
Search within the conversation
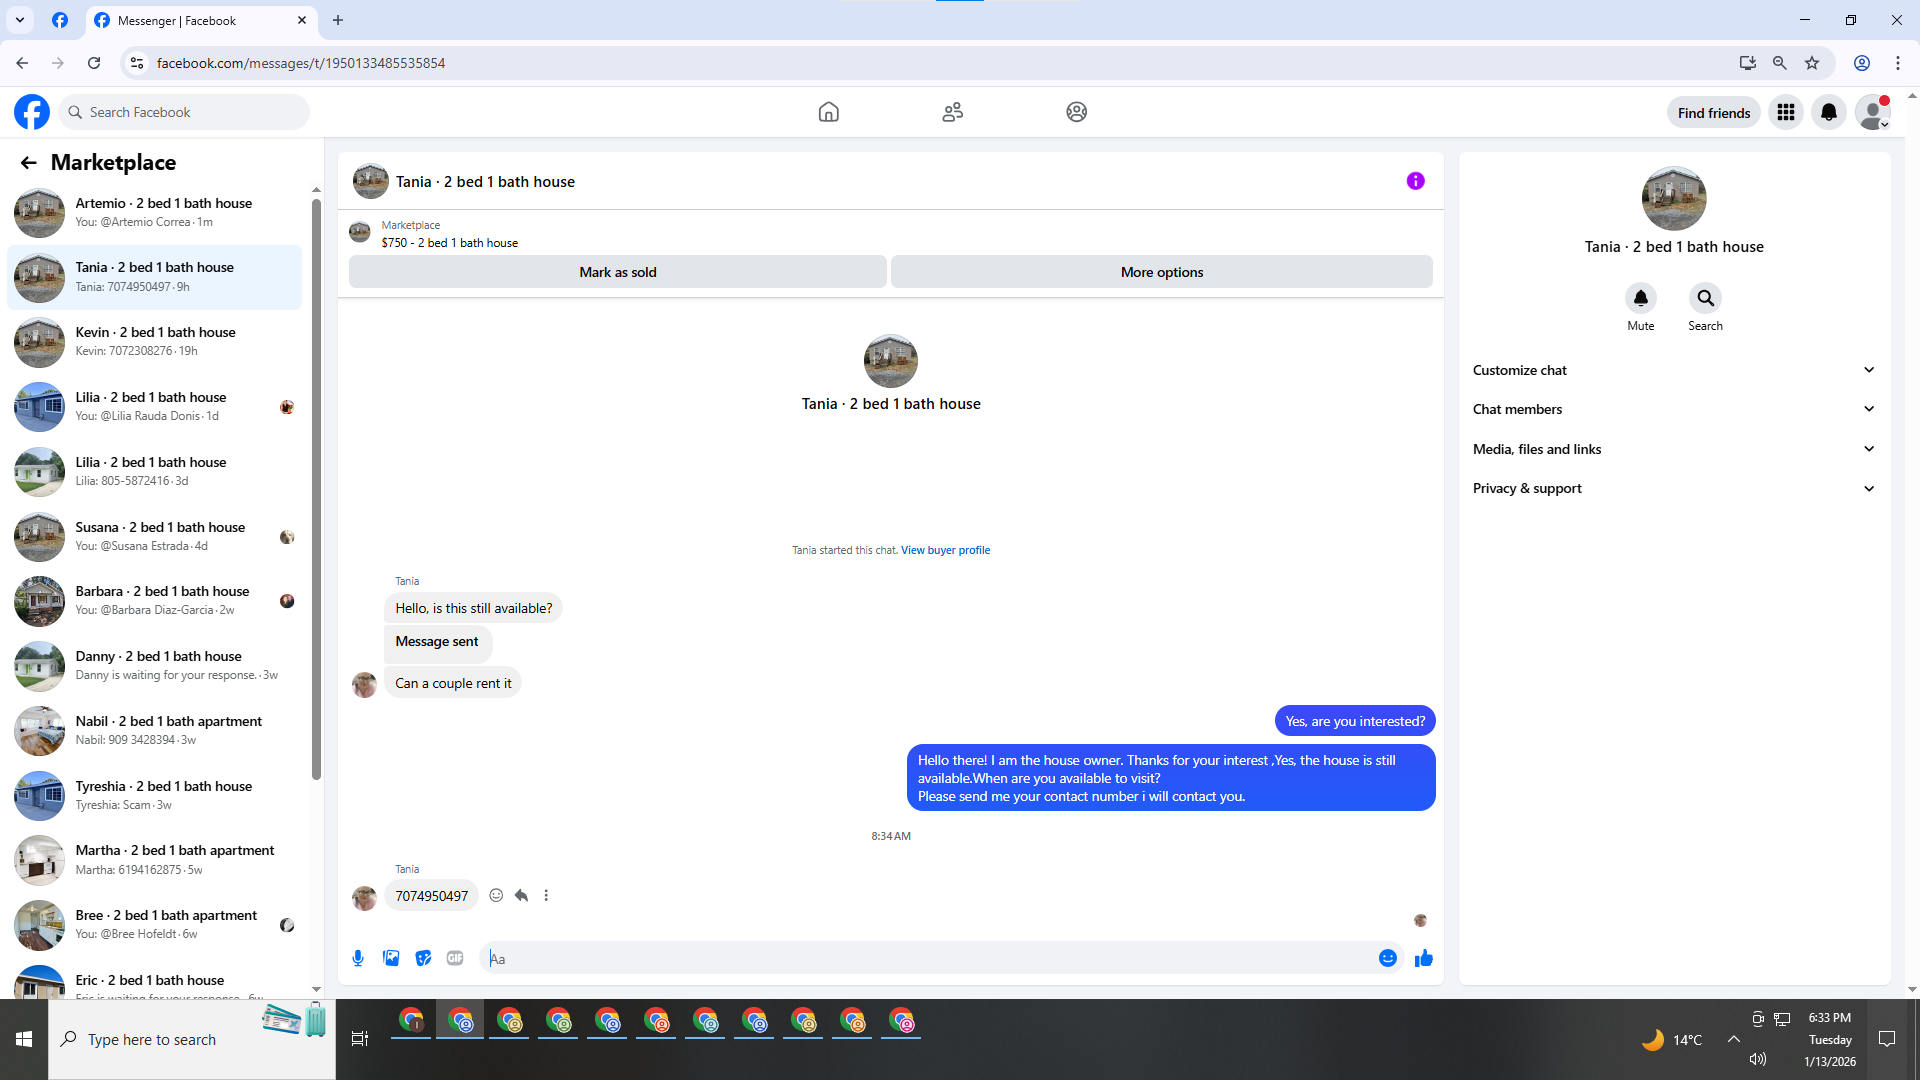coord(1705,298)
